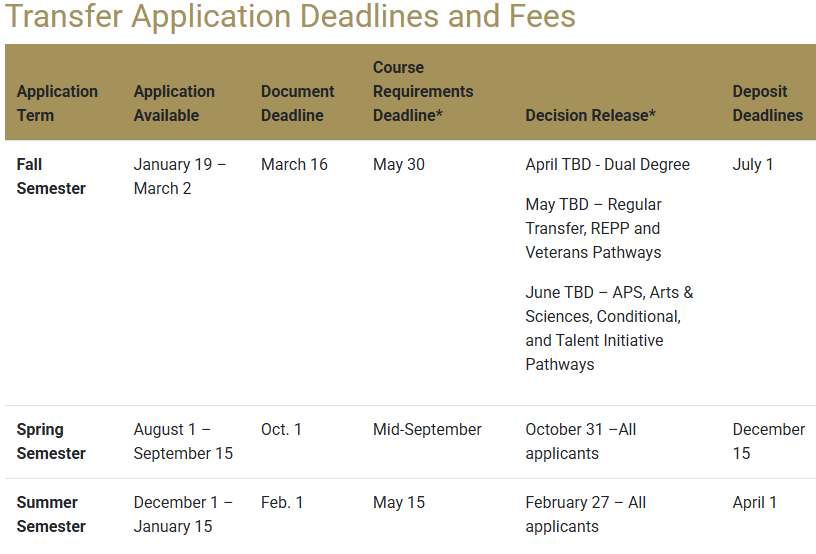Select 'Course Requirements Deadline*' header

click(423, 91)
